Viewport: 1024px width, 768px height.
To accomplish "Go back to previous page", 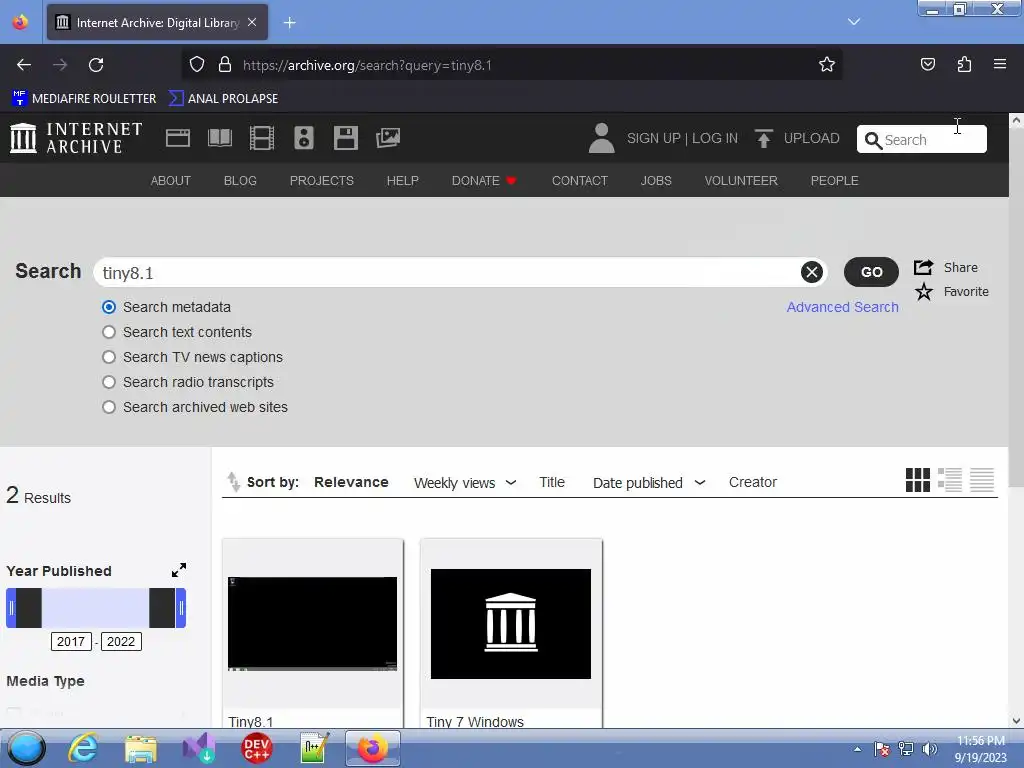I will (24, 65).
